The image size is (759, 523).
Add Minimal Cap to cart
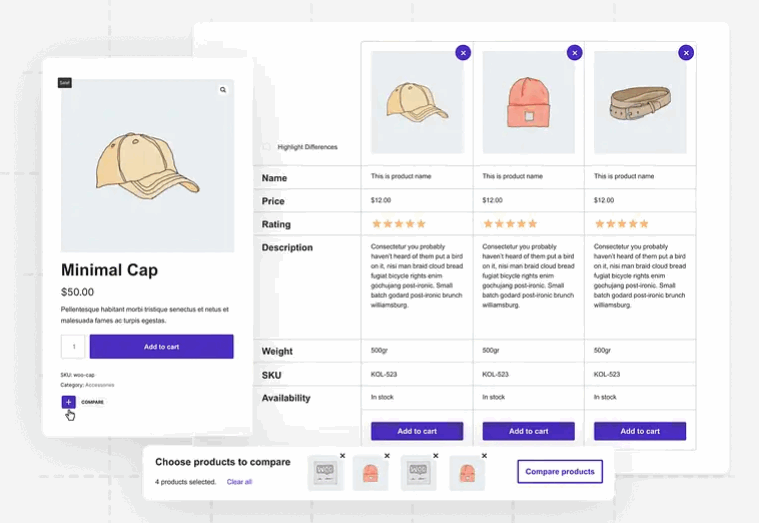click(162, 347)
